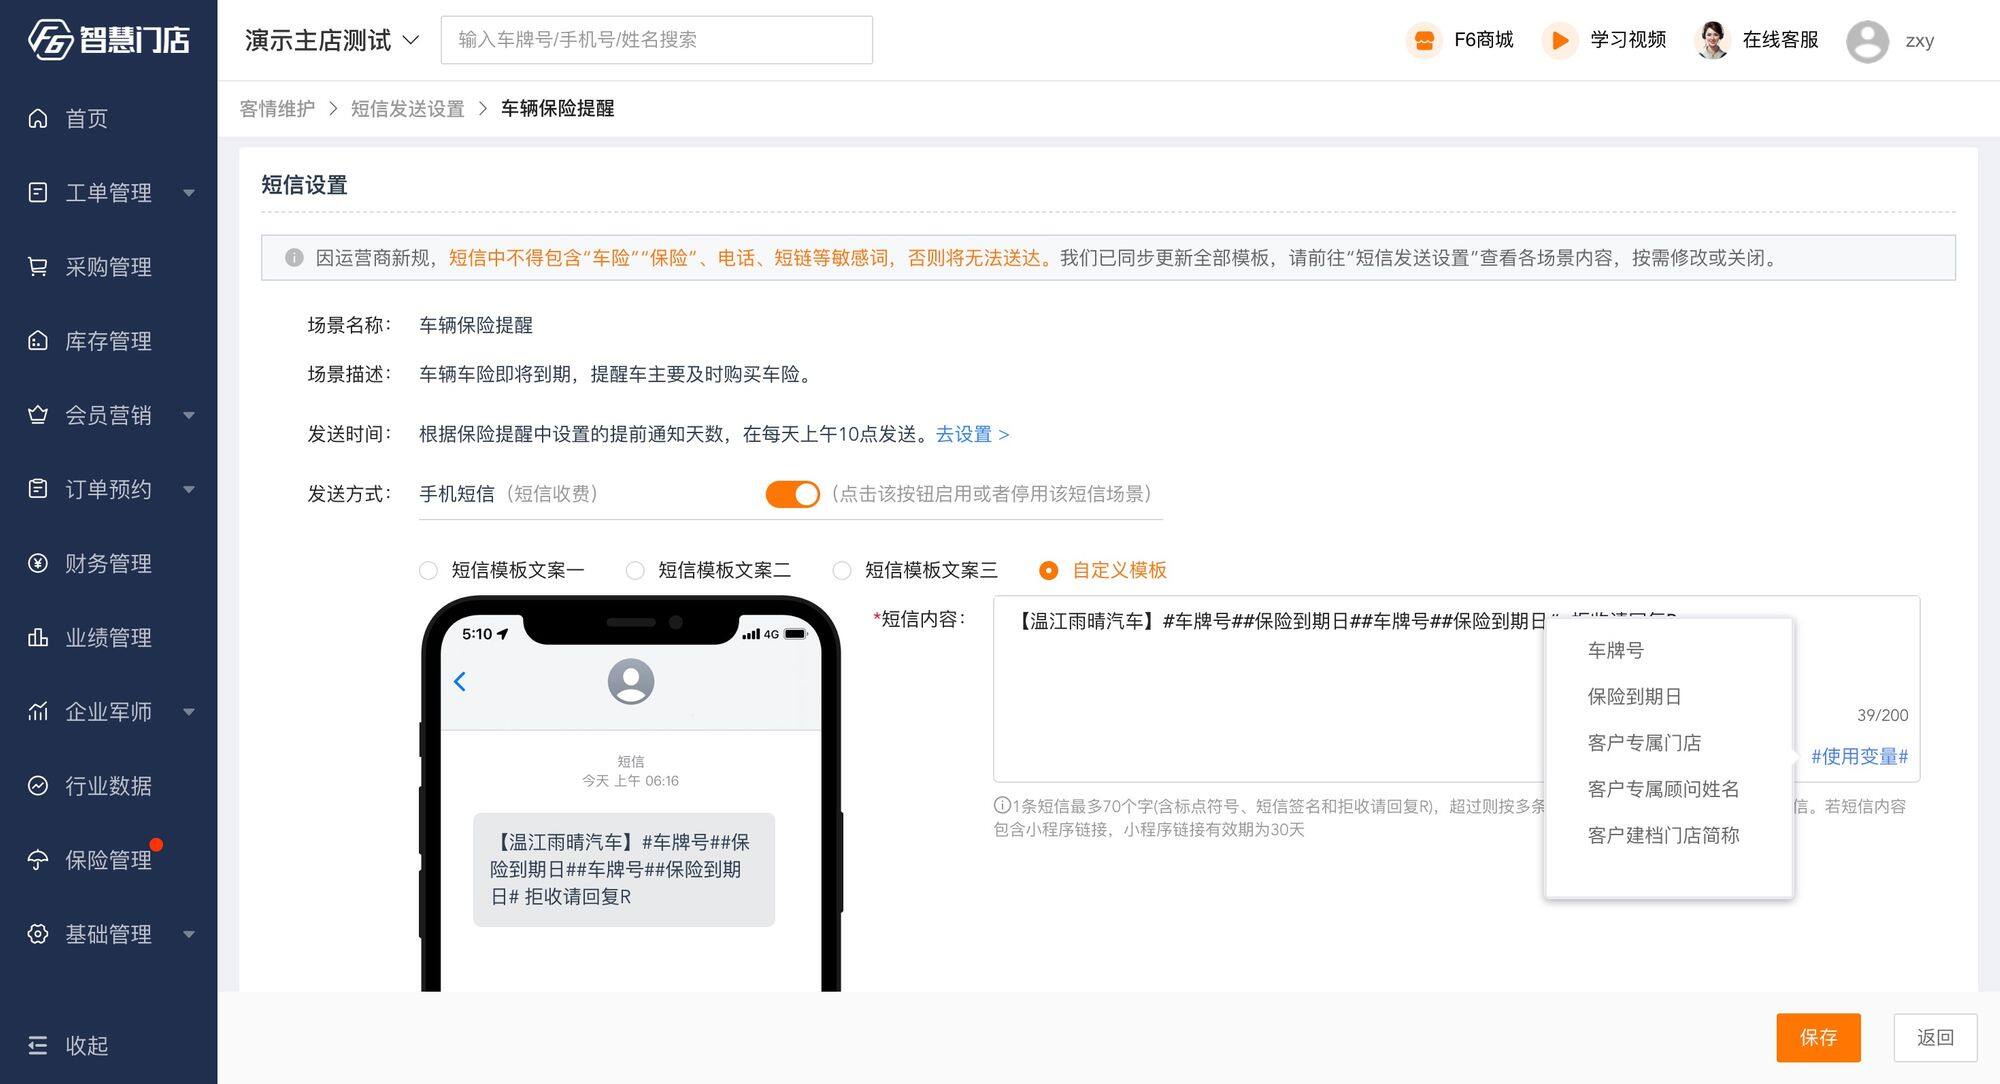Click the 智慧门店 F6 logo
Image resolution: width=2000 pixels, height=1084 pixels.
108,40
